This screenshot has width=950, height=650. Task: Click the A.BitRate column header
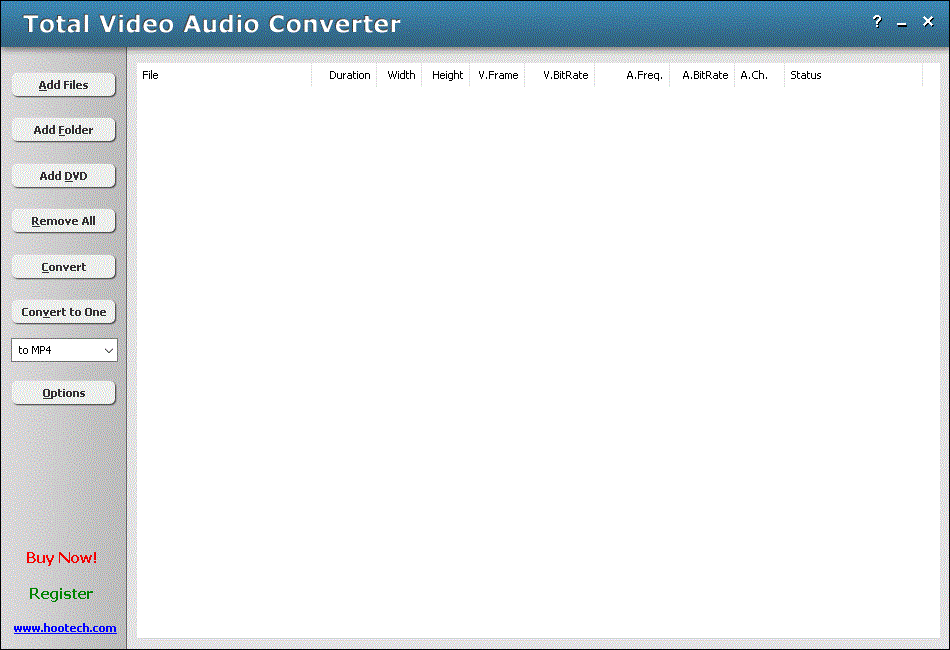point(702,75)
